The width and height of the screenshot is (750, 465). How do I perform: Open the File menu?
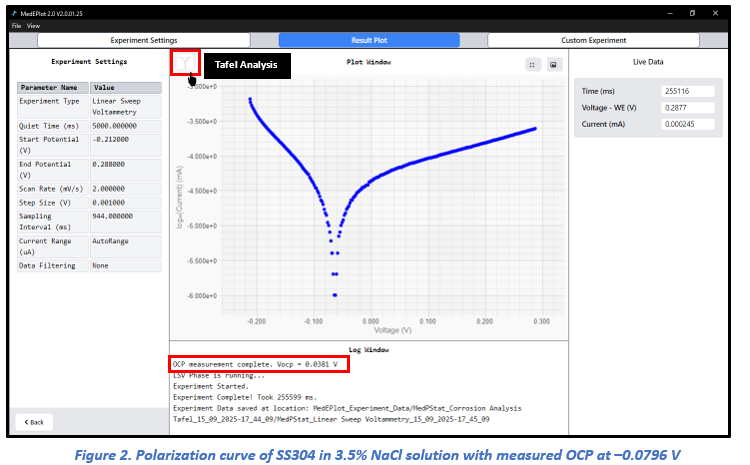16,25
